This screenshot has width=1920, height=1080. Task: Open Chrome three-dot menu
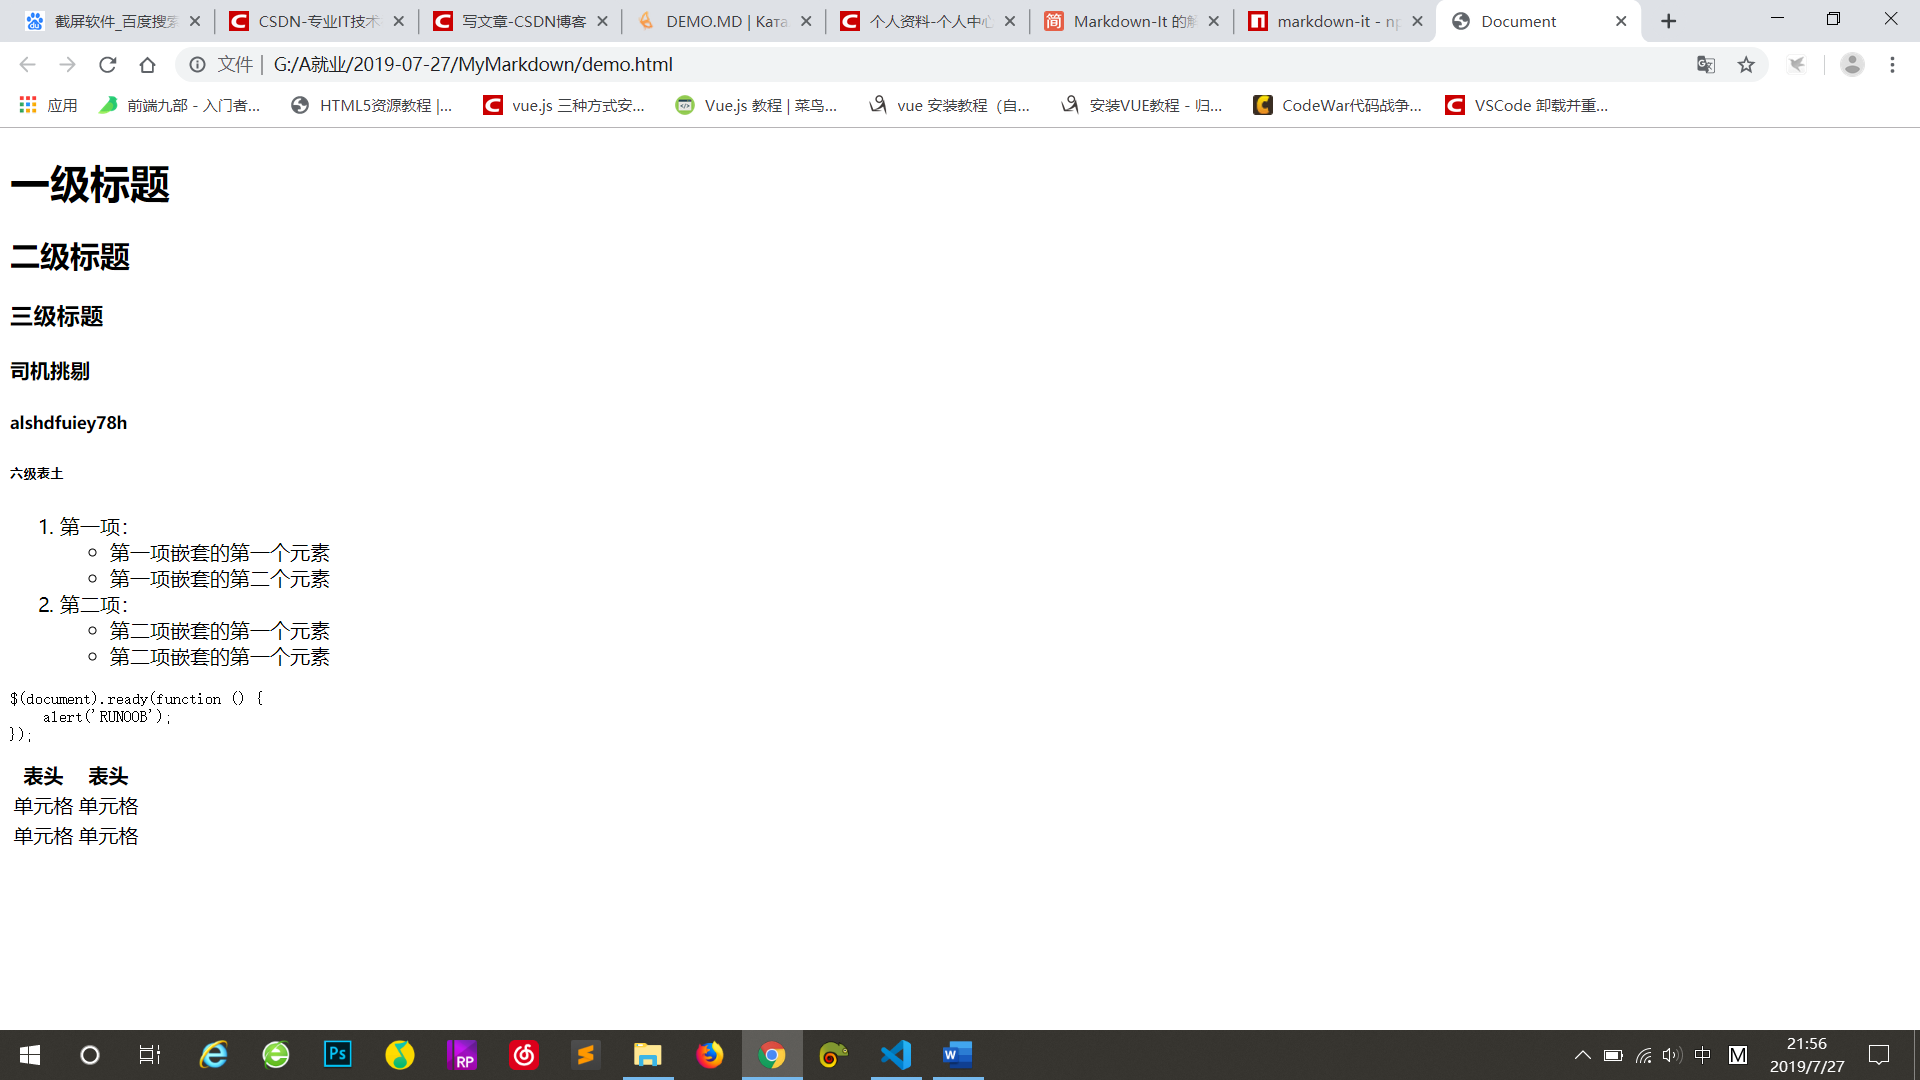[x=1892, y=65]
